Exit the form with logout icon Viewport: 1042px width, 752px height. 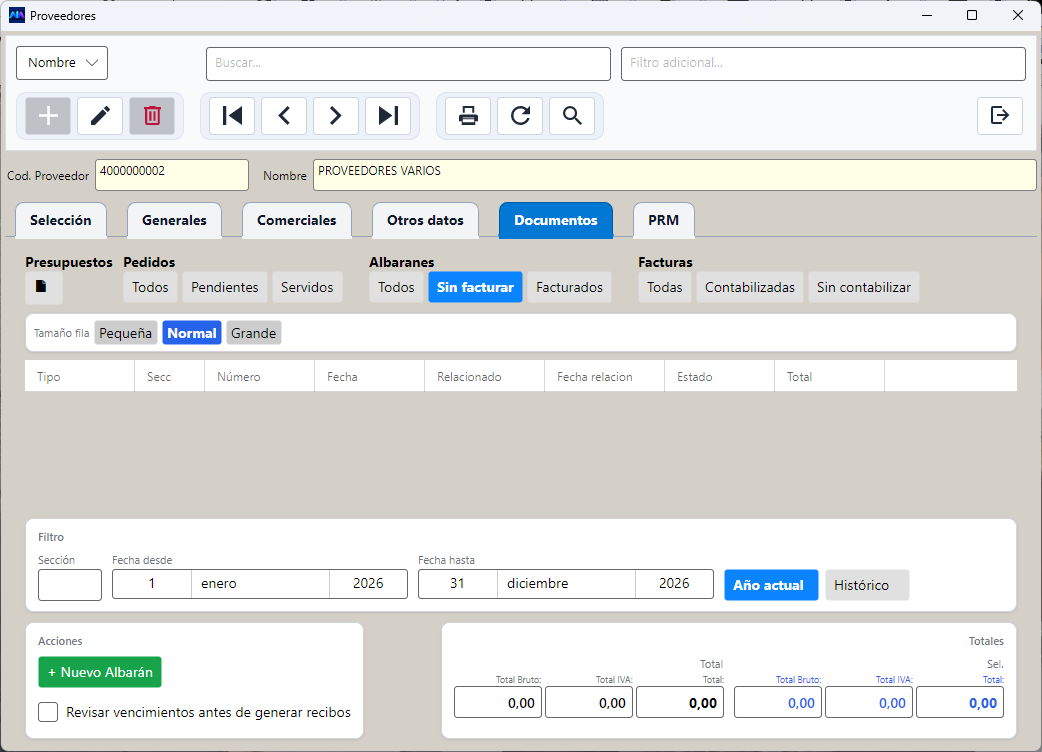[999, 116]
